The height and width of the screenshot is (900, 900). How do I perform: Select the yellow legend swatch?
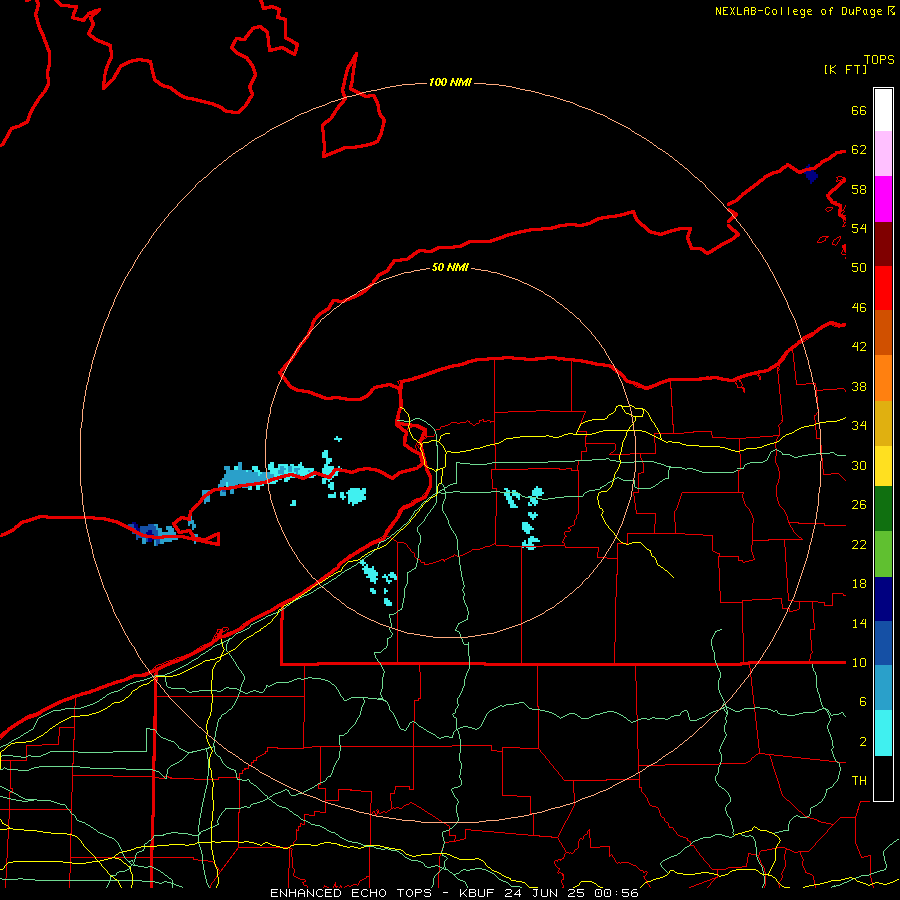tap(883, 466)
